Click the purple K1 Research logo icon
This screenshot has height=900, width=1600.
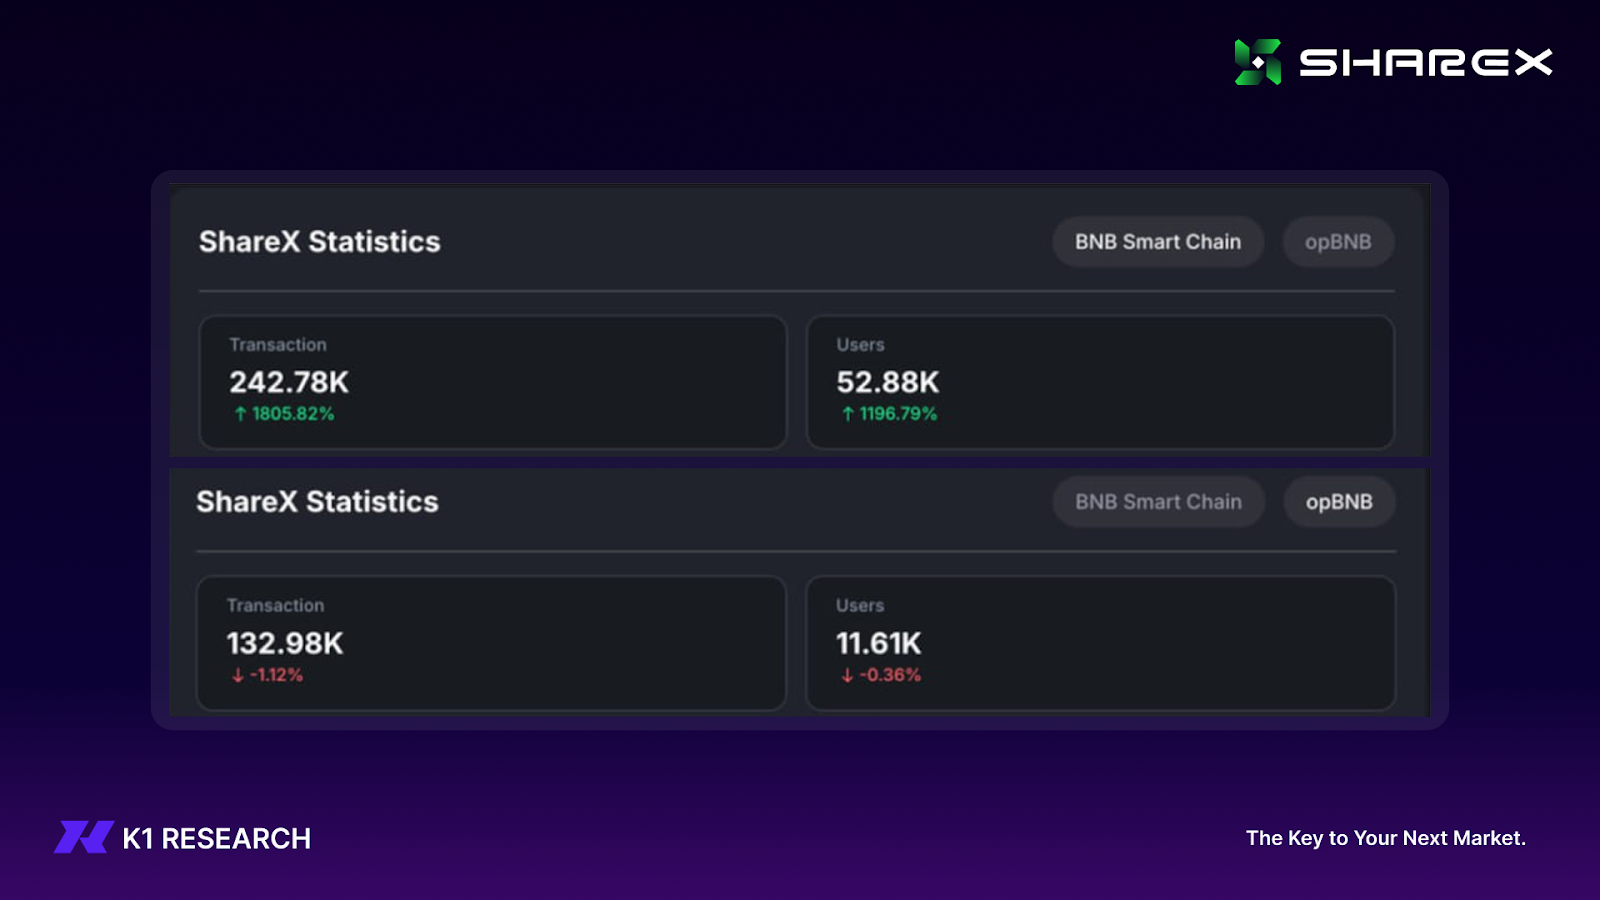pyautogui.click(x=84, y=837)
